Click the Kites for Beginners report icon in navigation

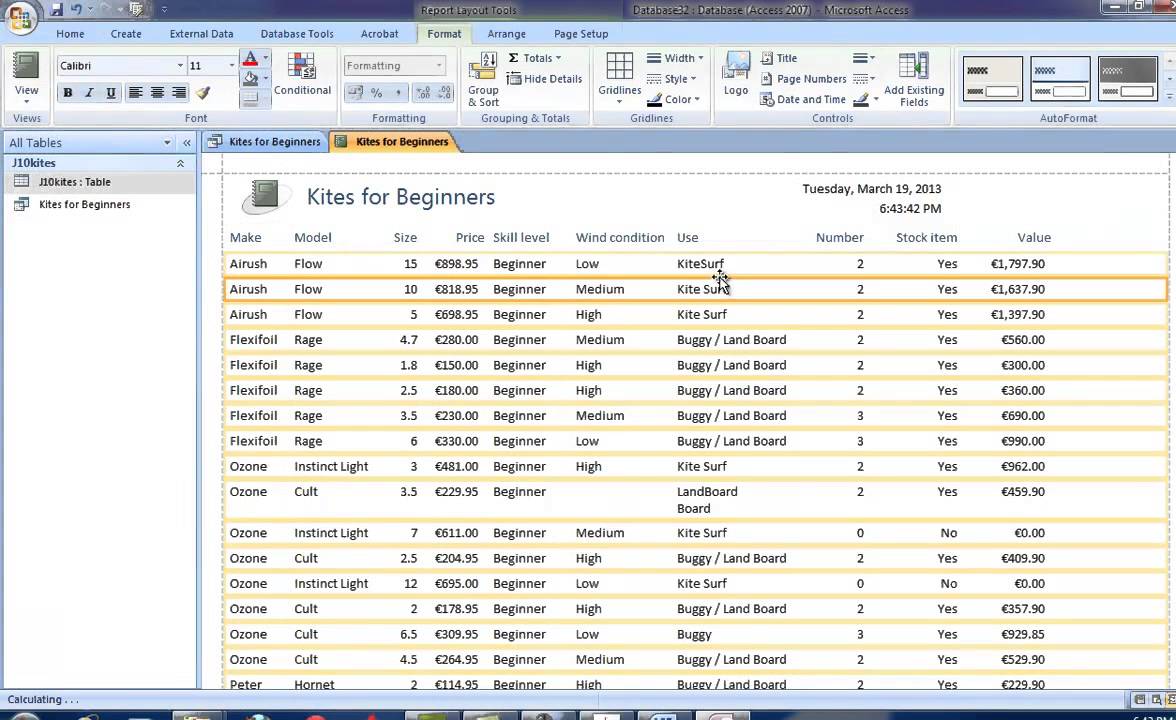[22, 204]
